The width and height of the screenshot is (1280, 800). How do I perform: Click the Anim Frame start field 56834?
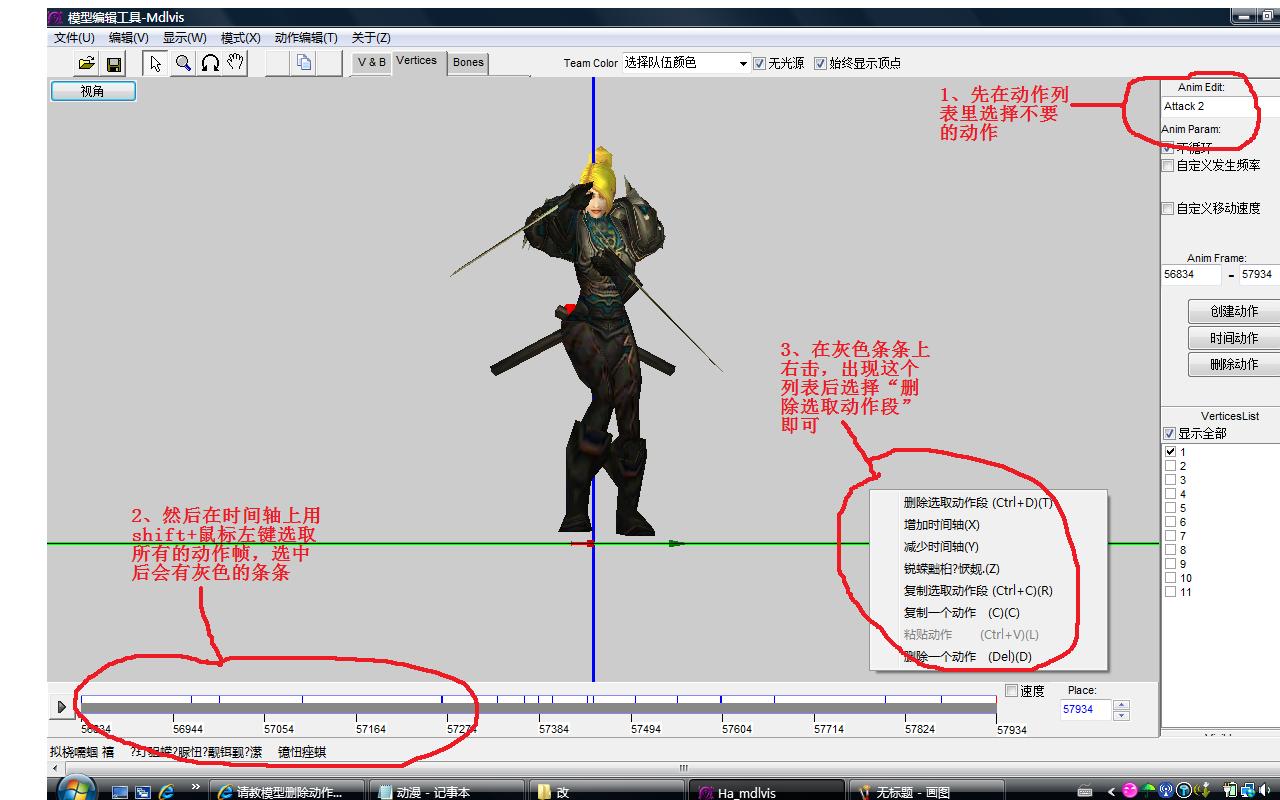pos(1191,274)
